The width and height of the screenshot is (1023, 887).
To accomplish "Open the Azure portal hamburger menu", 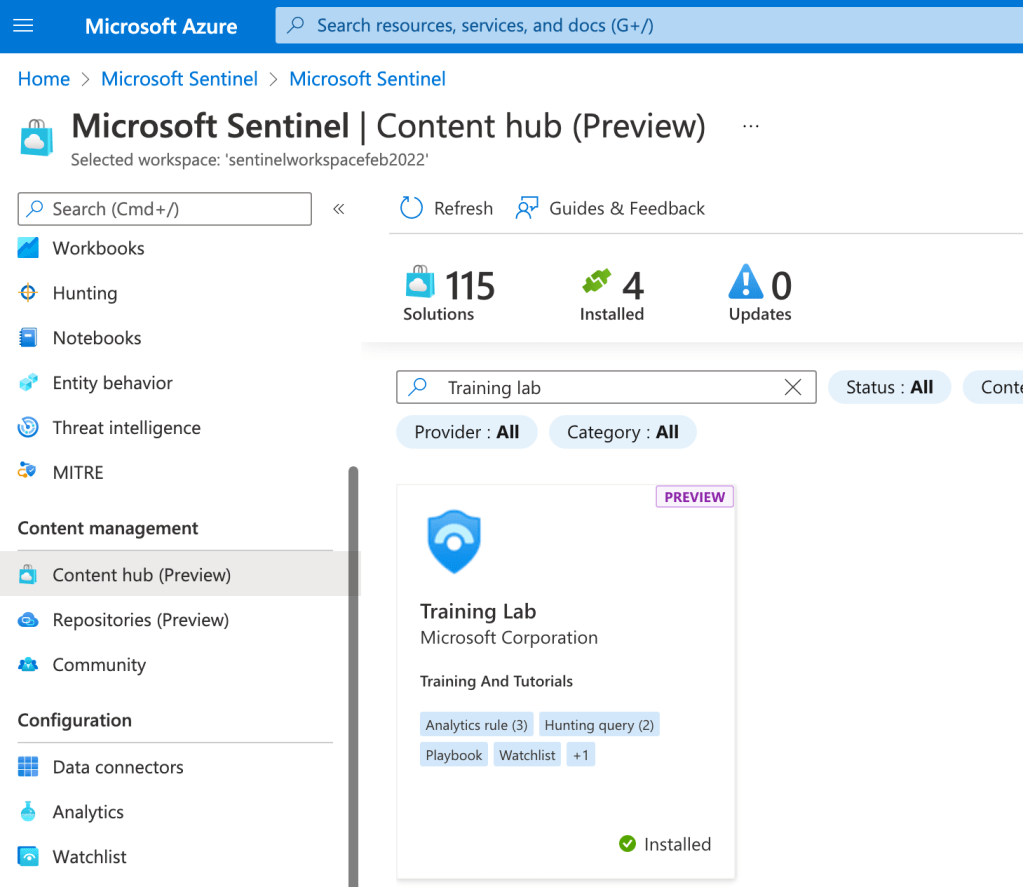I will (x=23, y=26).
